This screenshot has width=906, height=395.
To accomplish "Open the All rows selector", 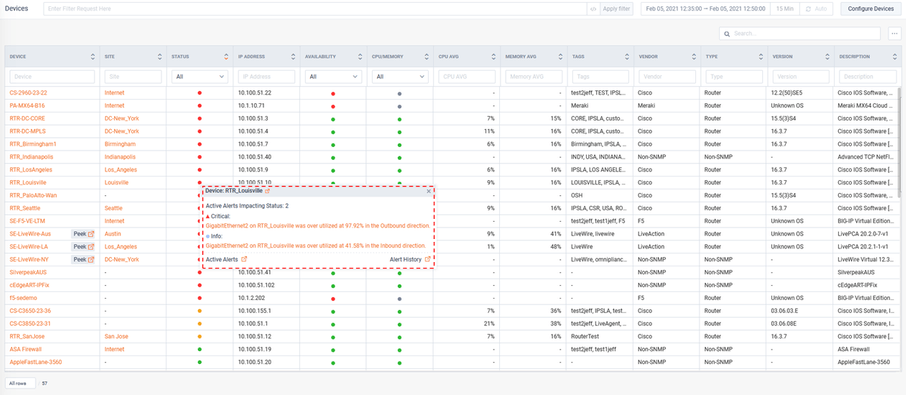I will 20,383.
